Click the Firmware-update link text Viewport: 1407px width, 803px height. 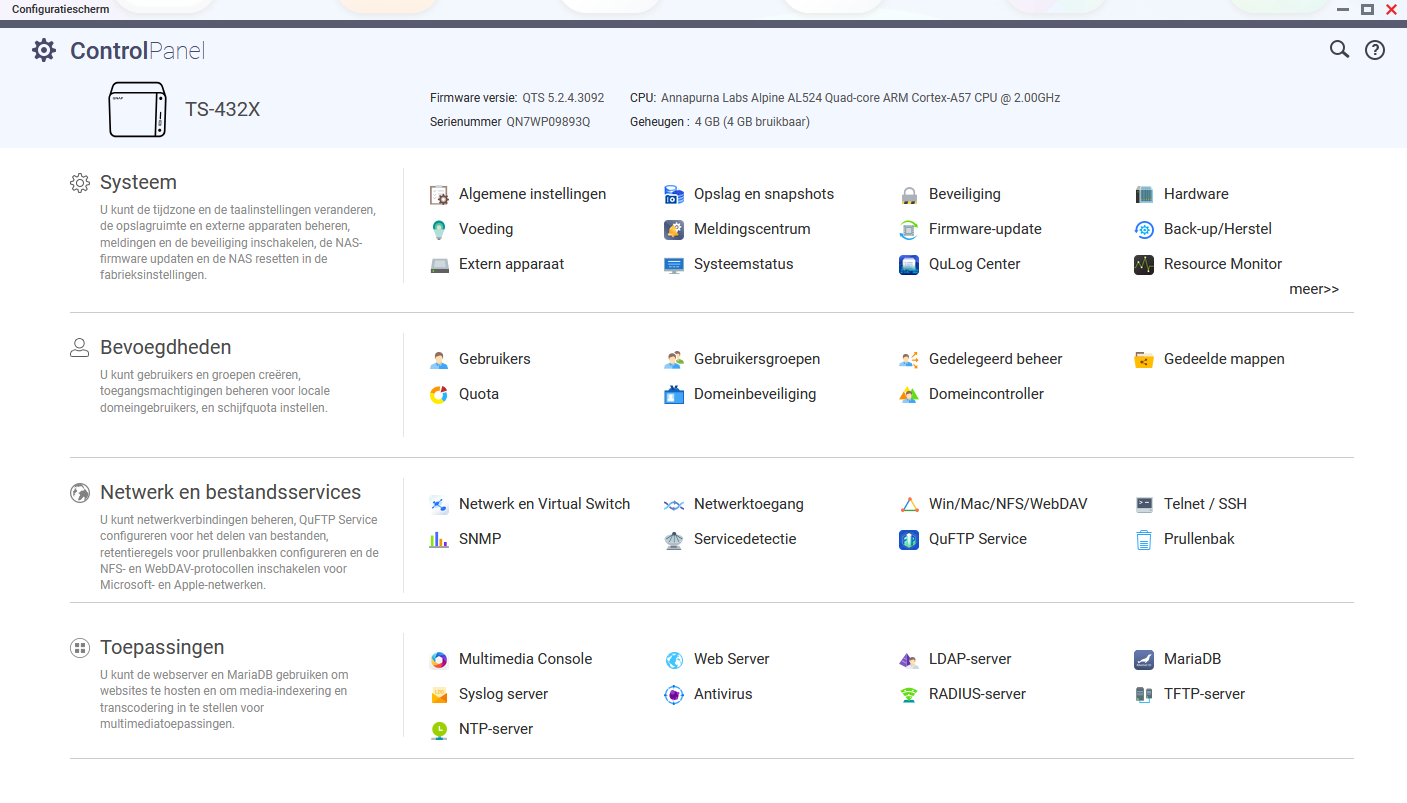click(985, 229)
